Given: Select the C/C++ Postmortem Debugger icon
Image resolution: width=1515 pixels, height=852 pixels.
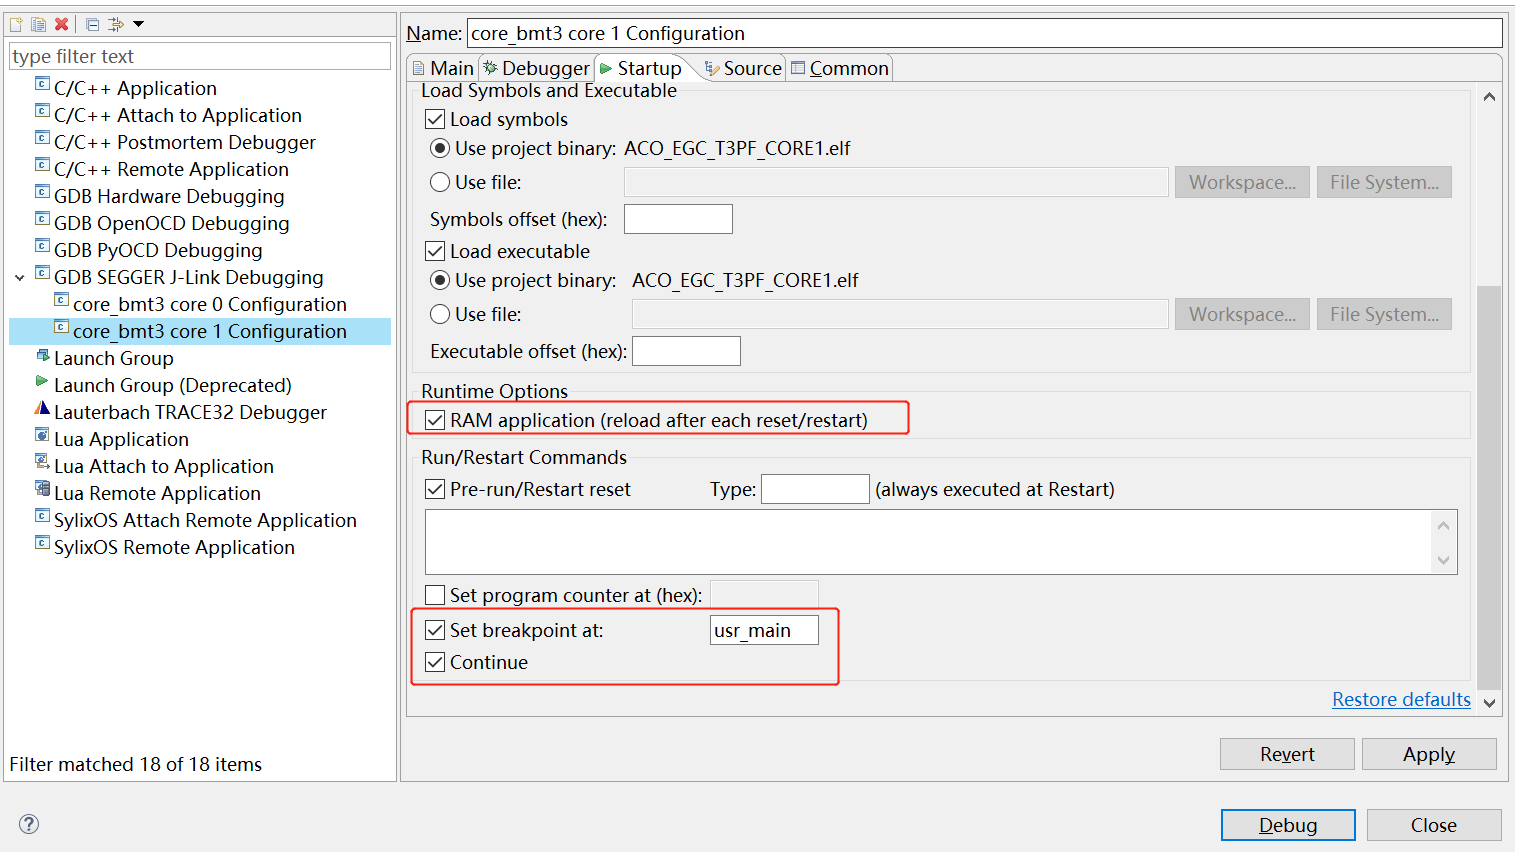Looking at the screenshot, I should [x=42, y=137].
